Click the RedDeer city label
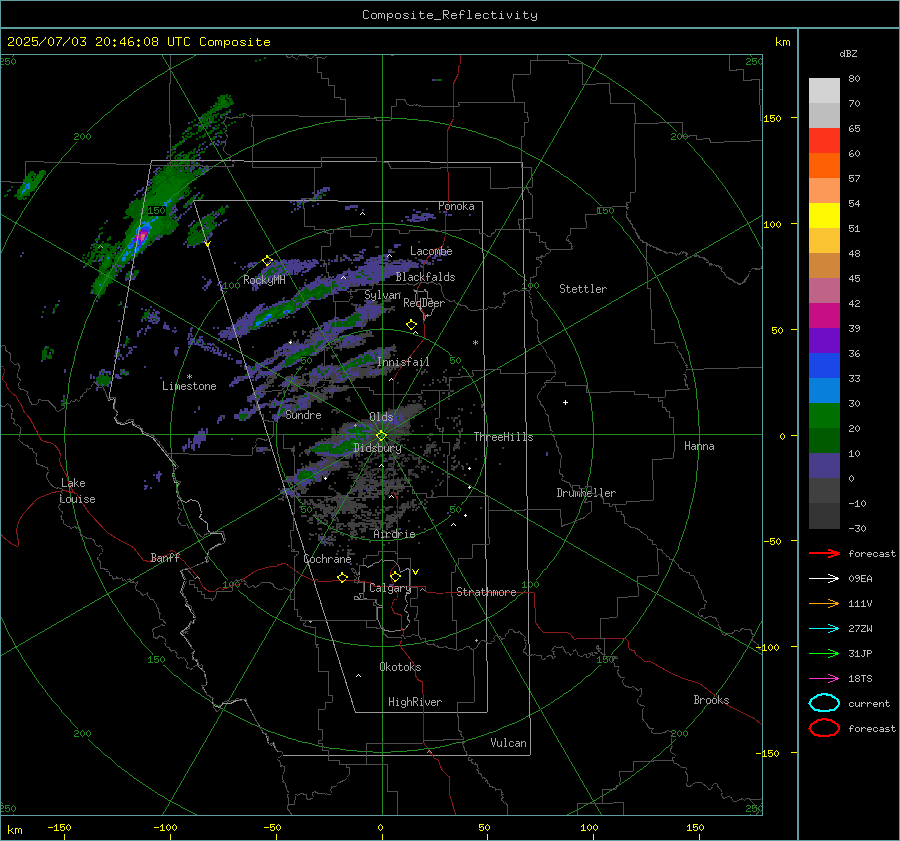 pos(424,303)
